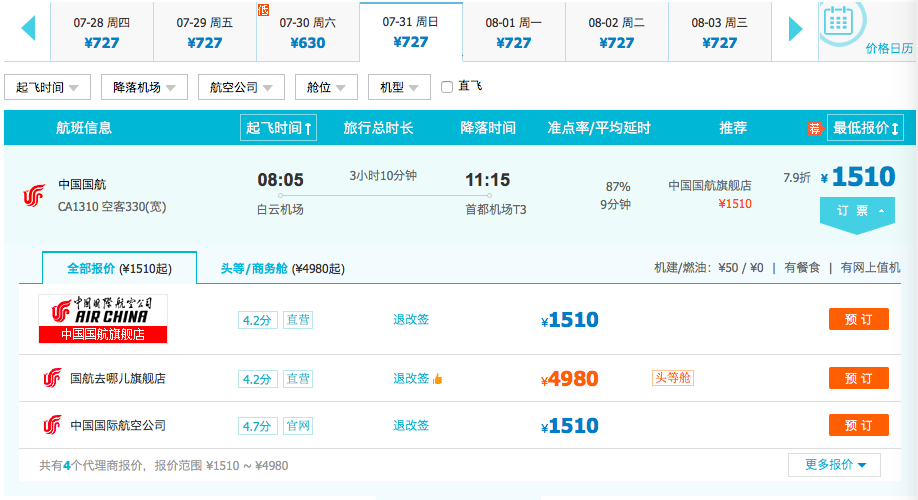Open the 起飞时间 filter dropdown
Image resolution: width=918 pixels, height=500 pixels.
47,87
